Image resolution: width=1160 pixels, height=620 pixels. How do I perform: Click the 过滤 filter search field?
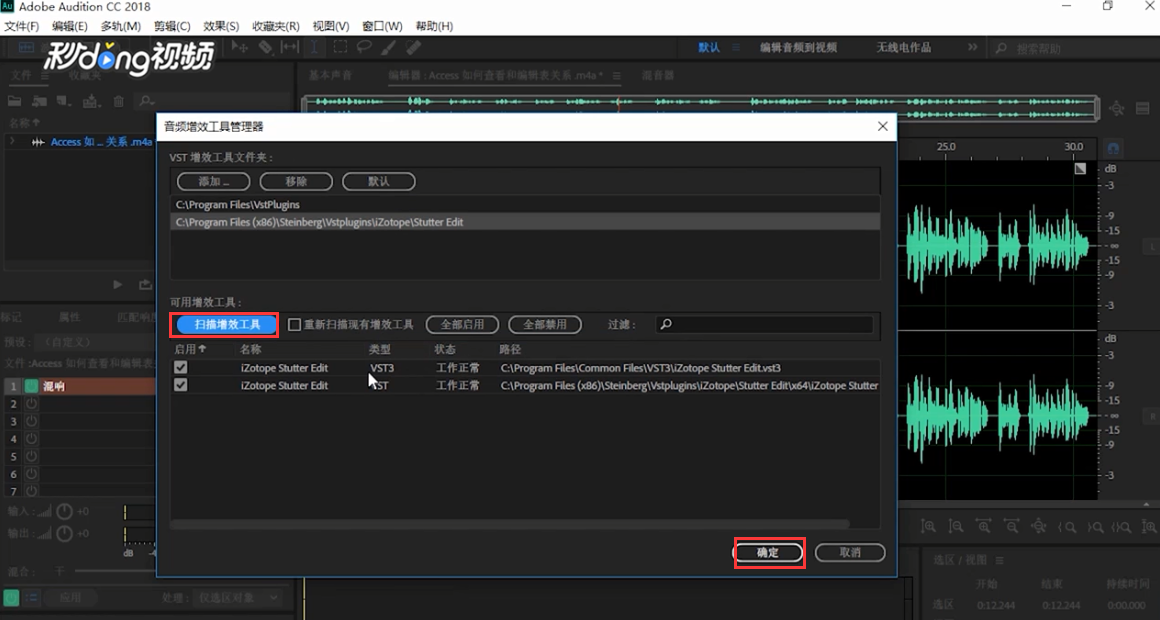pos(764,325)
